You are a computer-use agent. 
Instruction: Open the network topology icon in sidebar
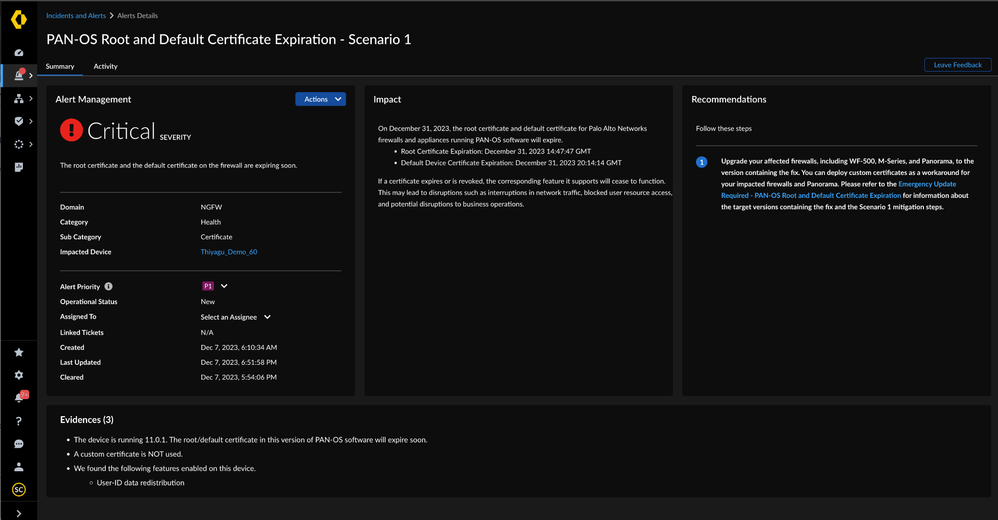(19, 98)
